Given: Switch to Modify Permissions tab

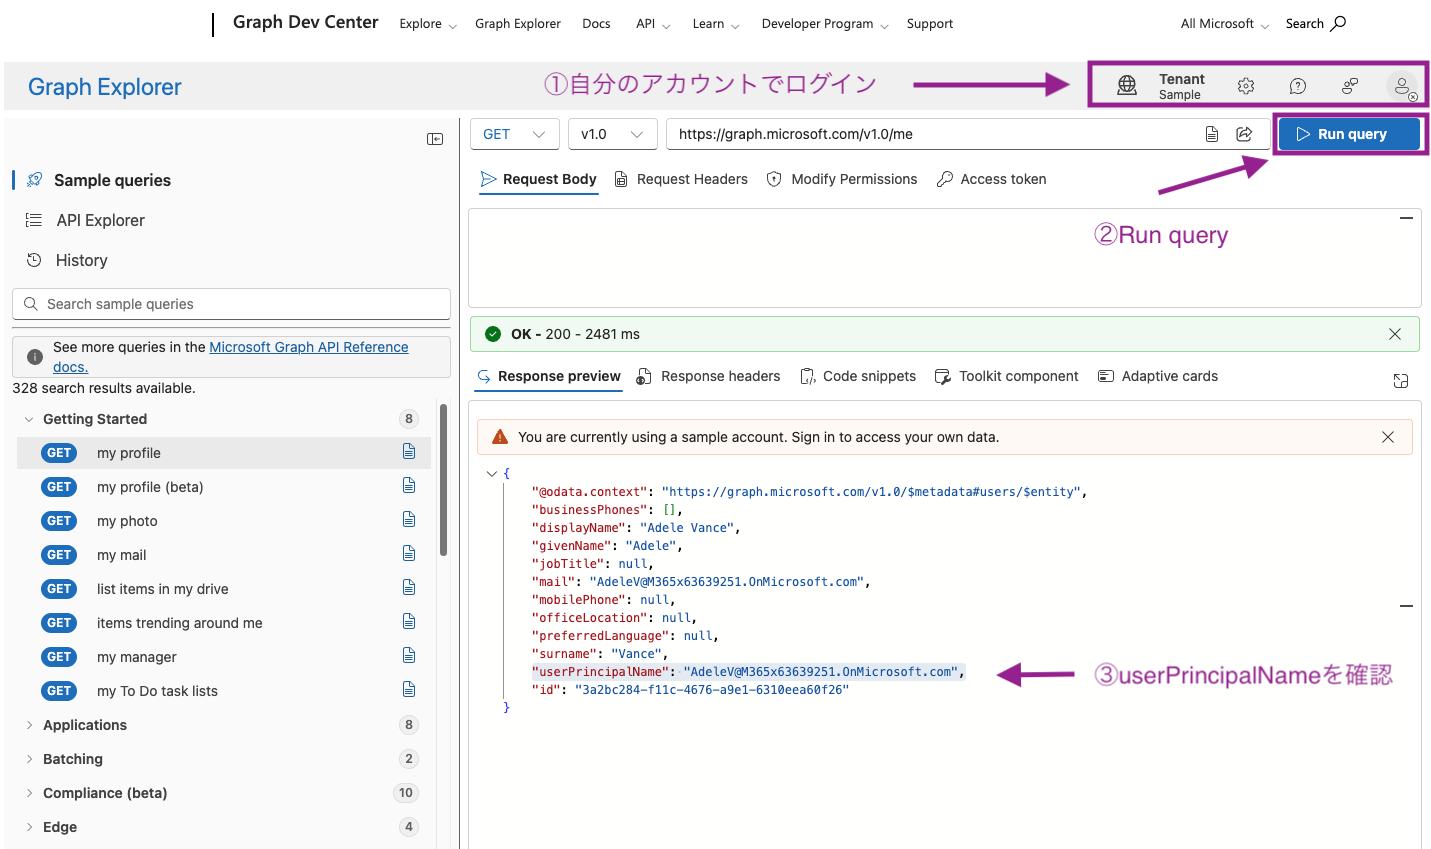Looking at the screenshot, I should [x=842, y=179].
